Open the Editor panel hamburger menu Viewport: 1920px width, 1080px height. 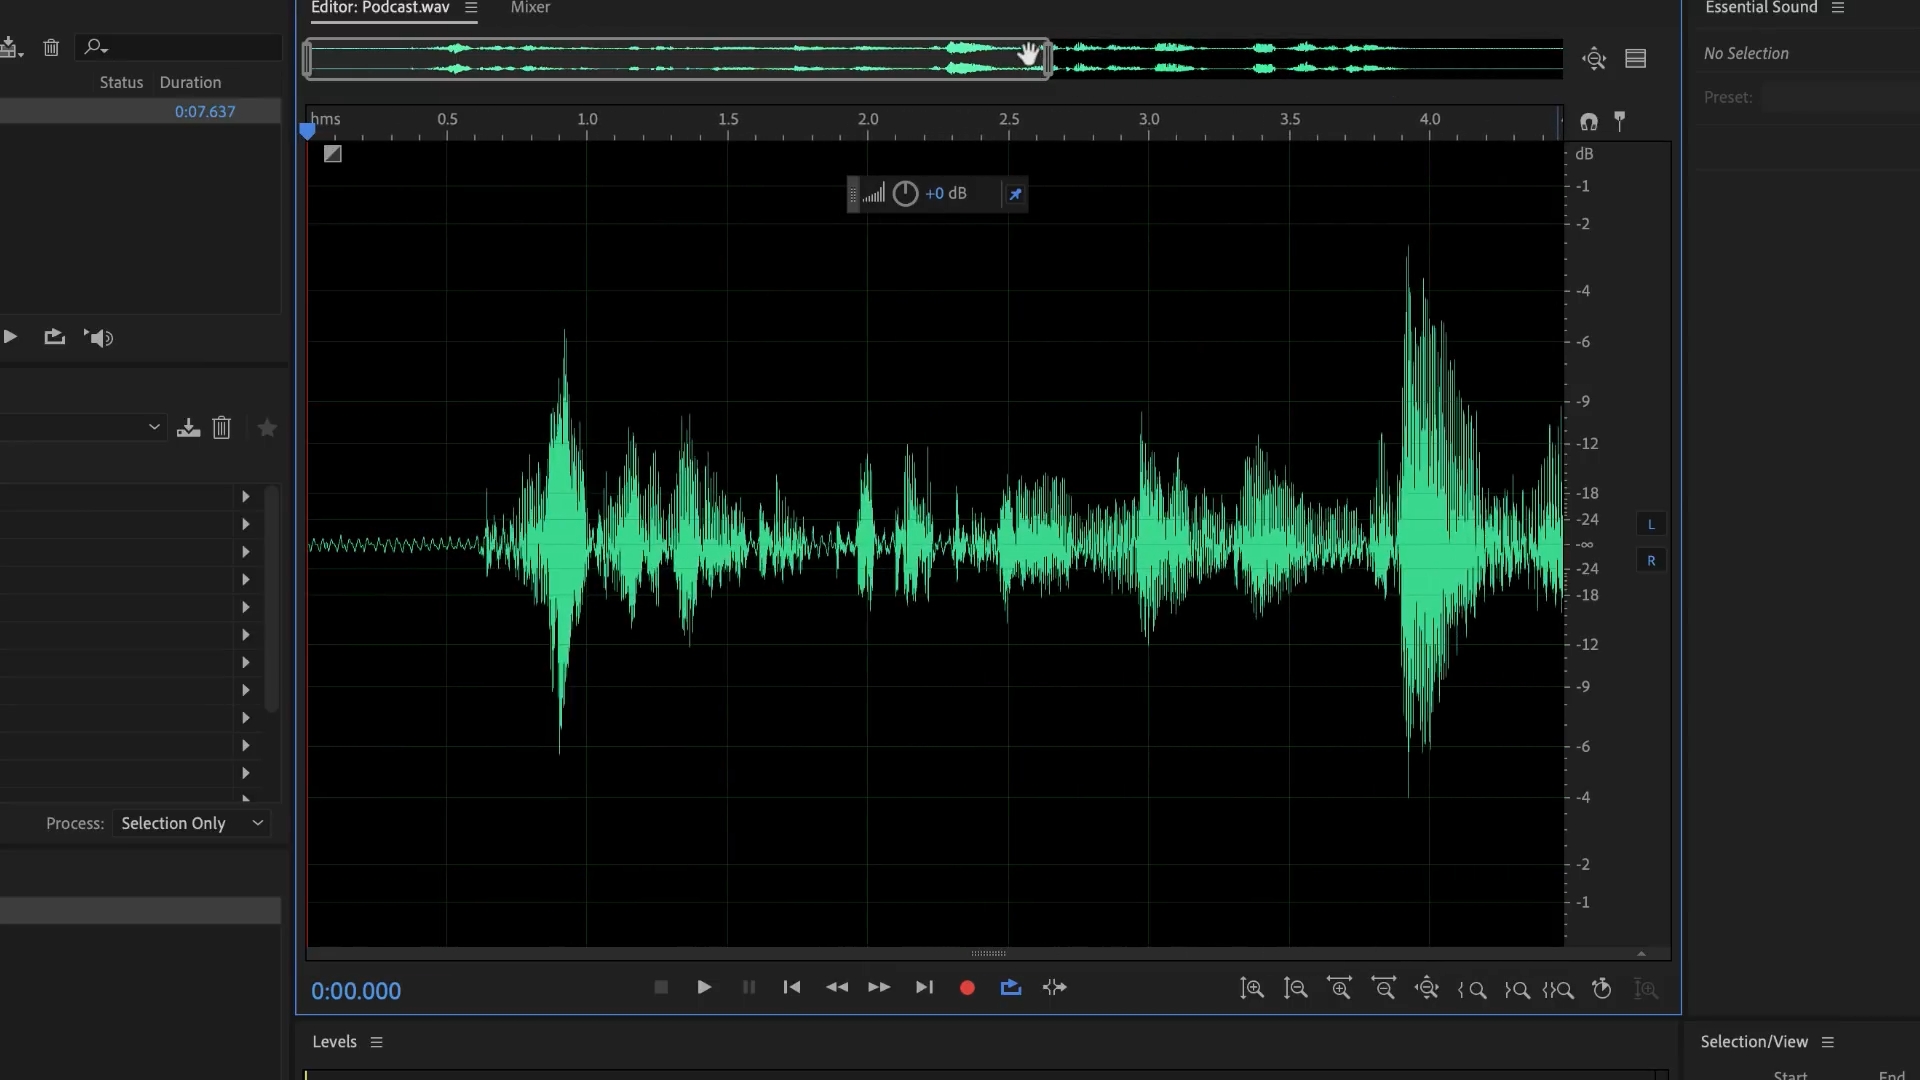[471, 8]
